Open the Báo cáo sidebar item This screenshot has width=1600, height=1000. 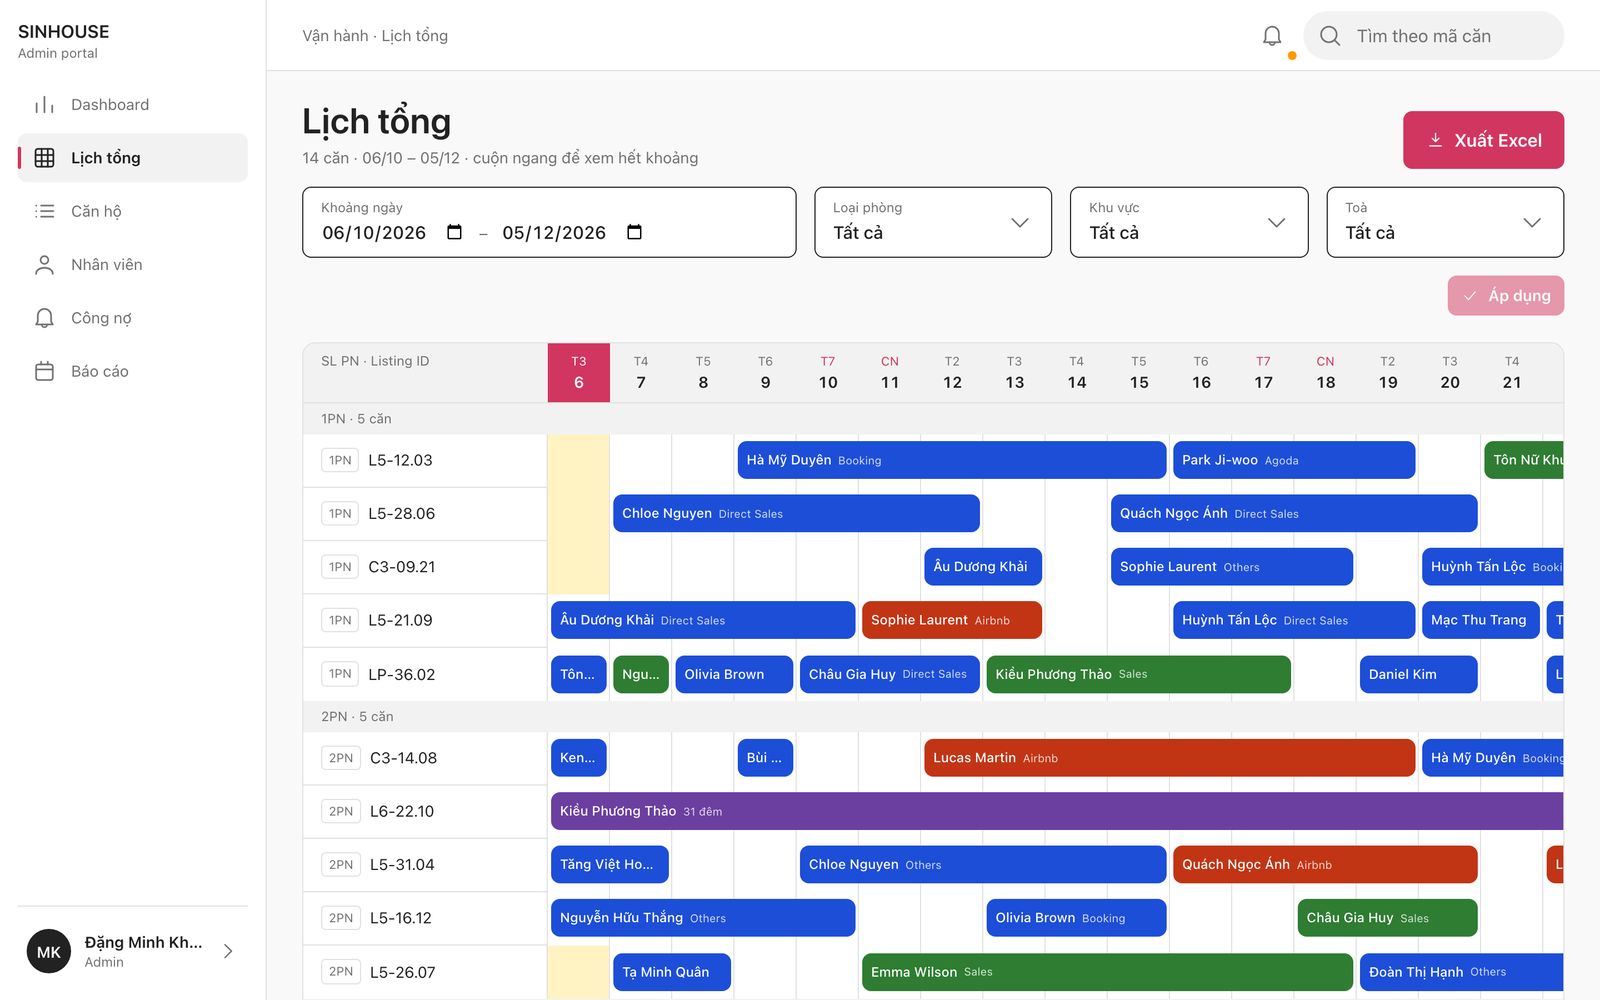(132, 371)
